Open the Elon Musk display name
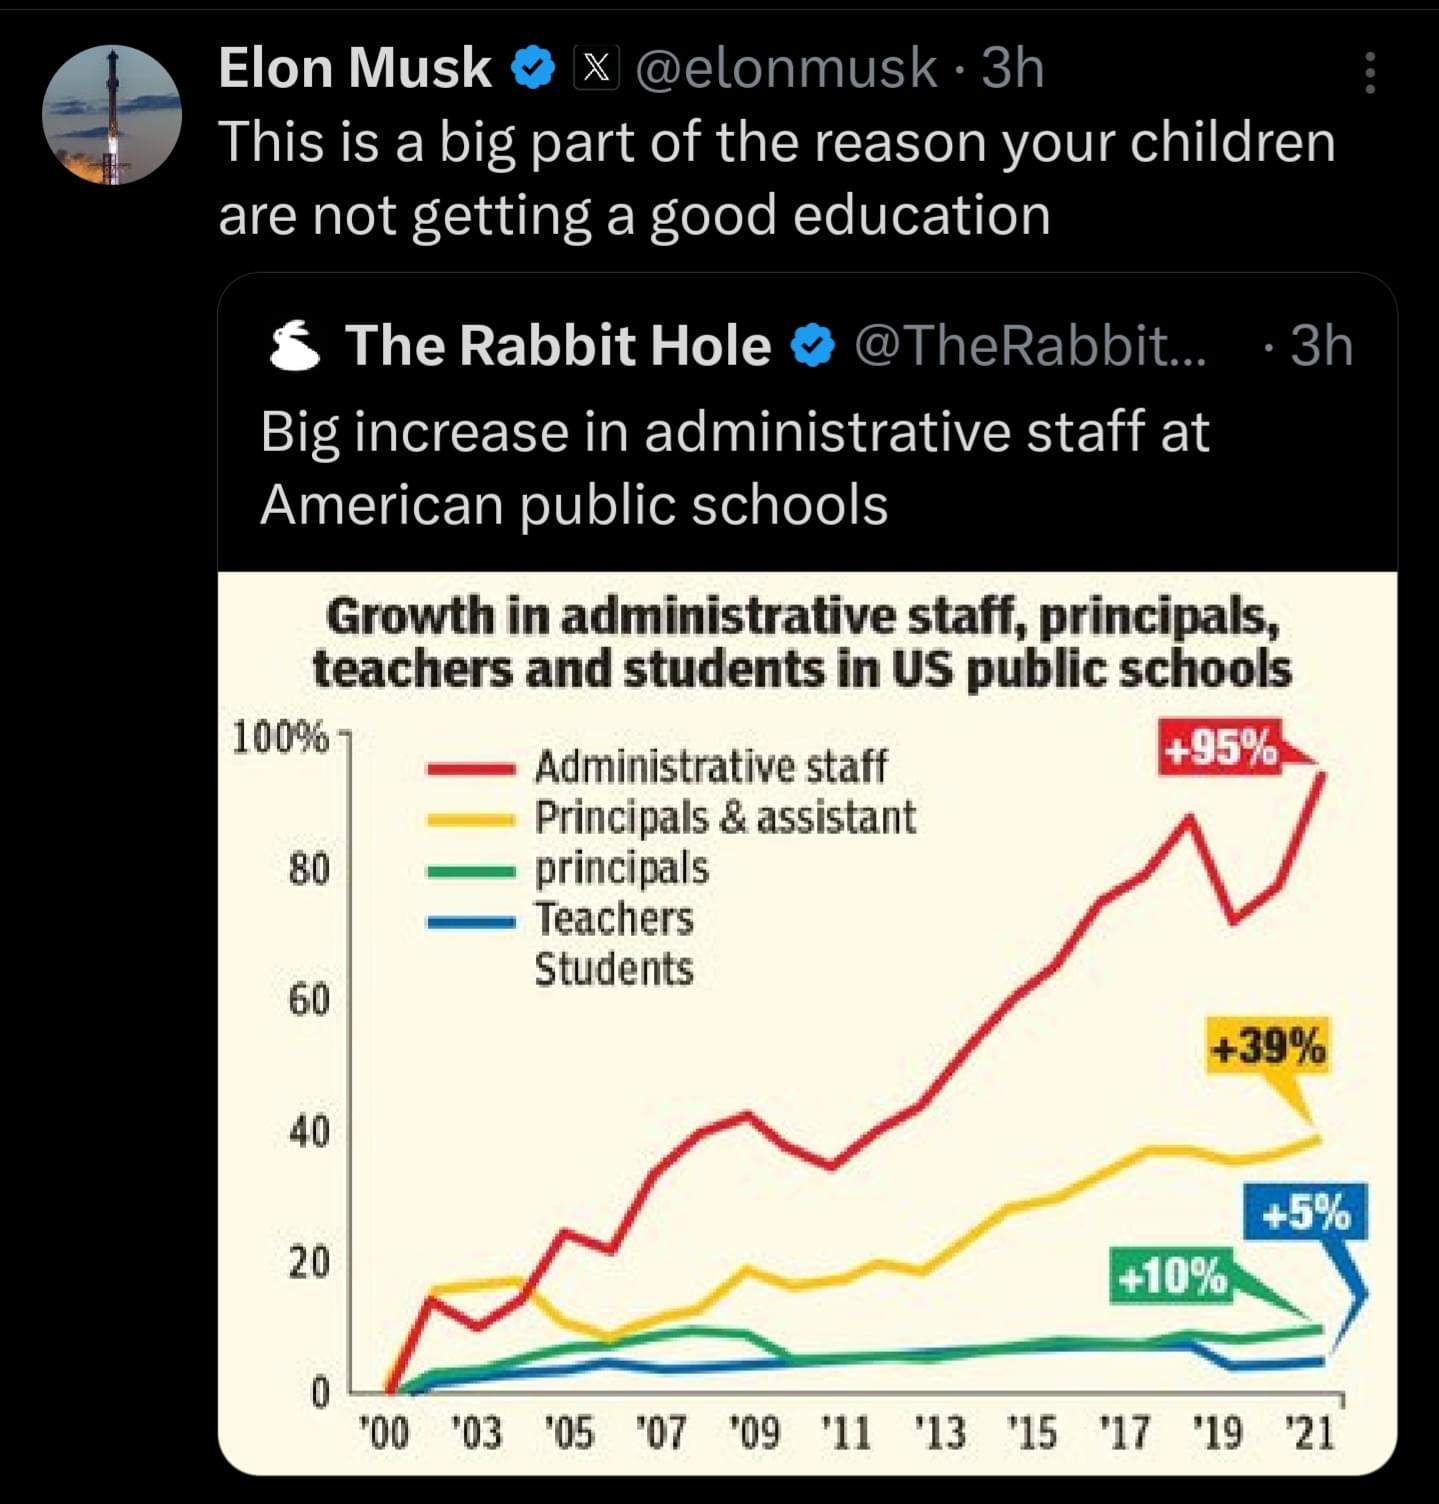 355,69
